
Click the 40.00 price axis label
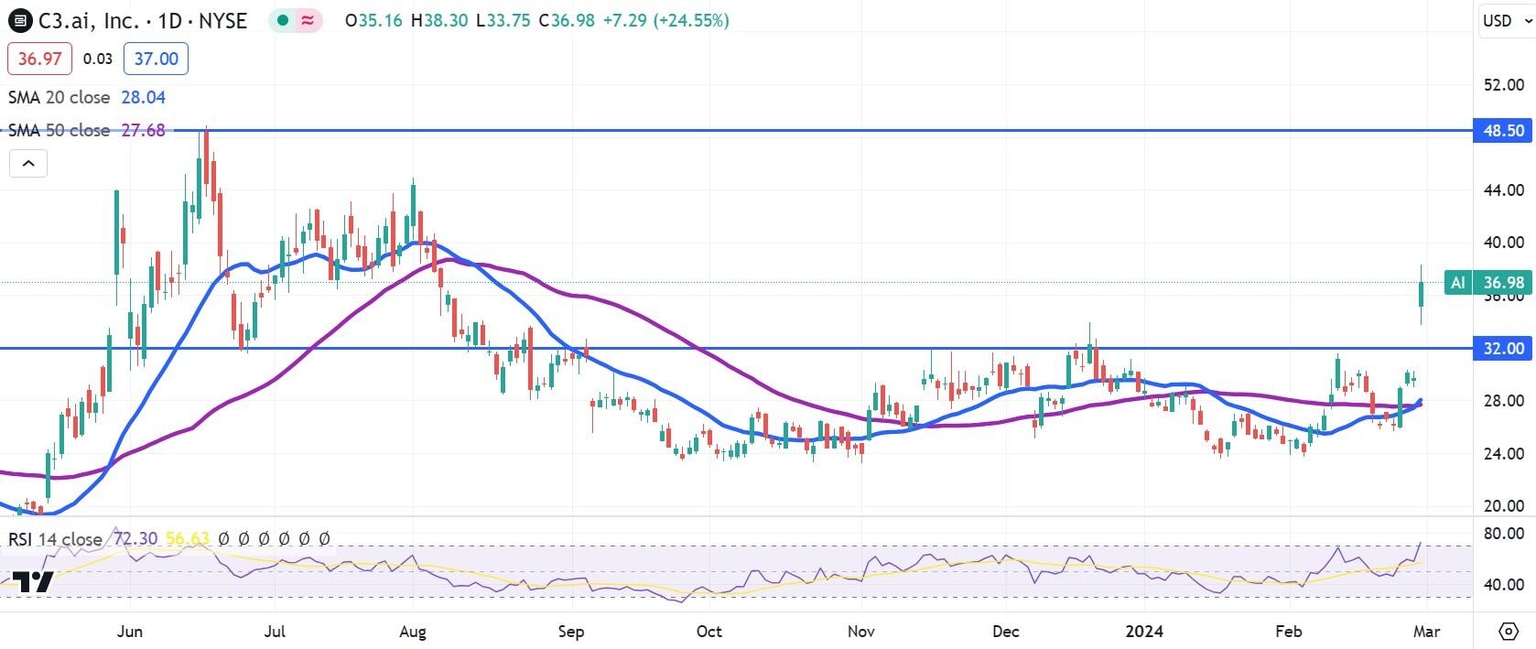(1504, 243)
